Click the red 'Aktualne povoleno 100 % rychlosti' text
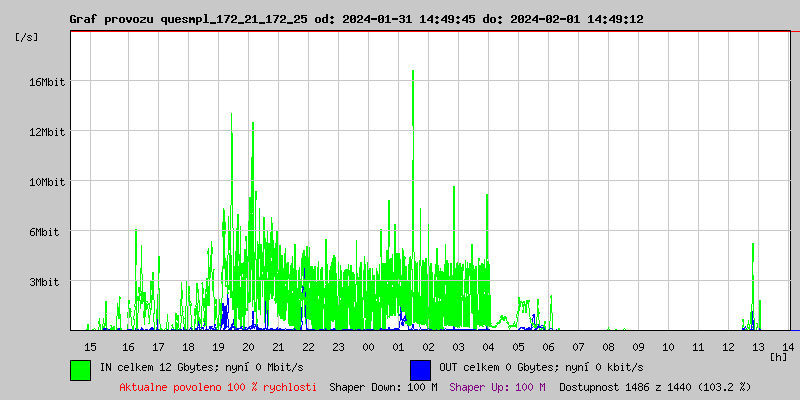The width and height of the screenshot is (800, 400). point(218,387)
